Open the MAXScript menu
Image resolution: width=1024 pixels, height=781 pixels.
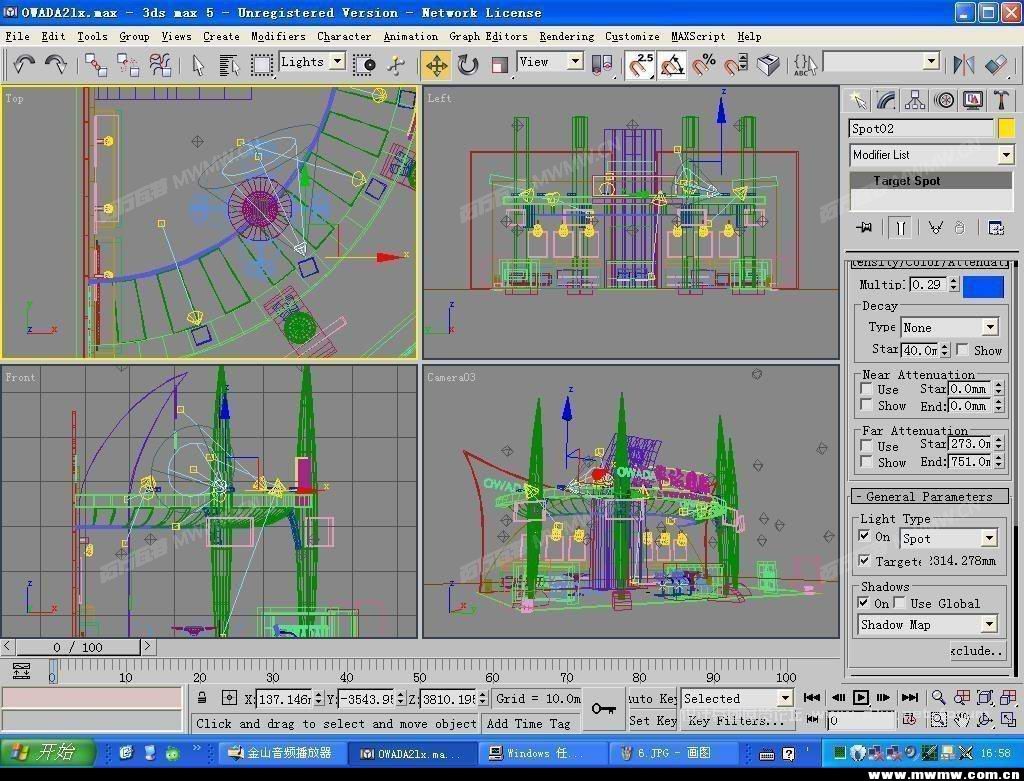coord(697,37)
